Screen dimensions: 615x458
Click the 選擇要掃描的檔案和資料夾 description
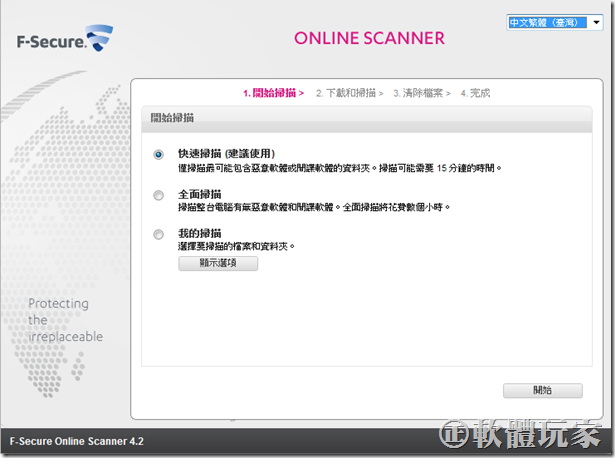coord(236,246)
